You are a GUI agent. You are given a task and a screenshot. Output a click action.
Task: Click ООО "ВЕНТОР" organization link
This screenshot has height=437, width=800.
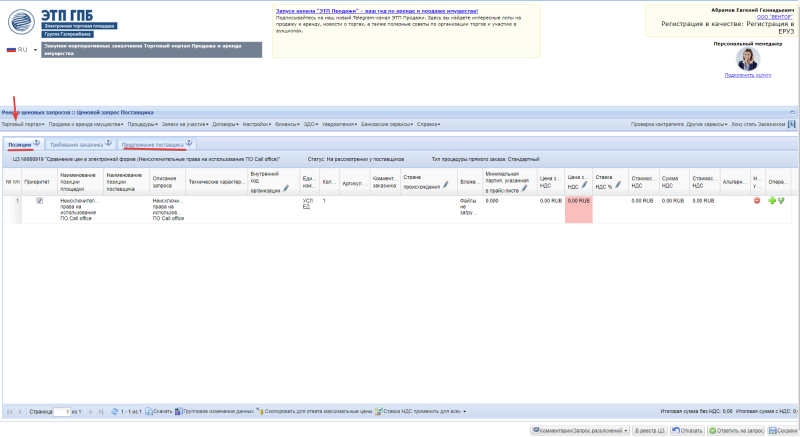pos(775,17)
